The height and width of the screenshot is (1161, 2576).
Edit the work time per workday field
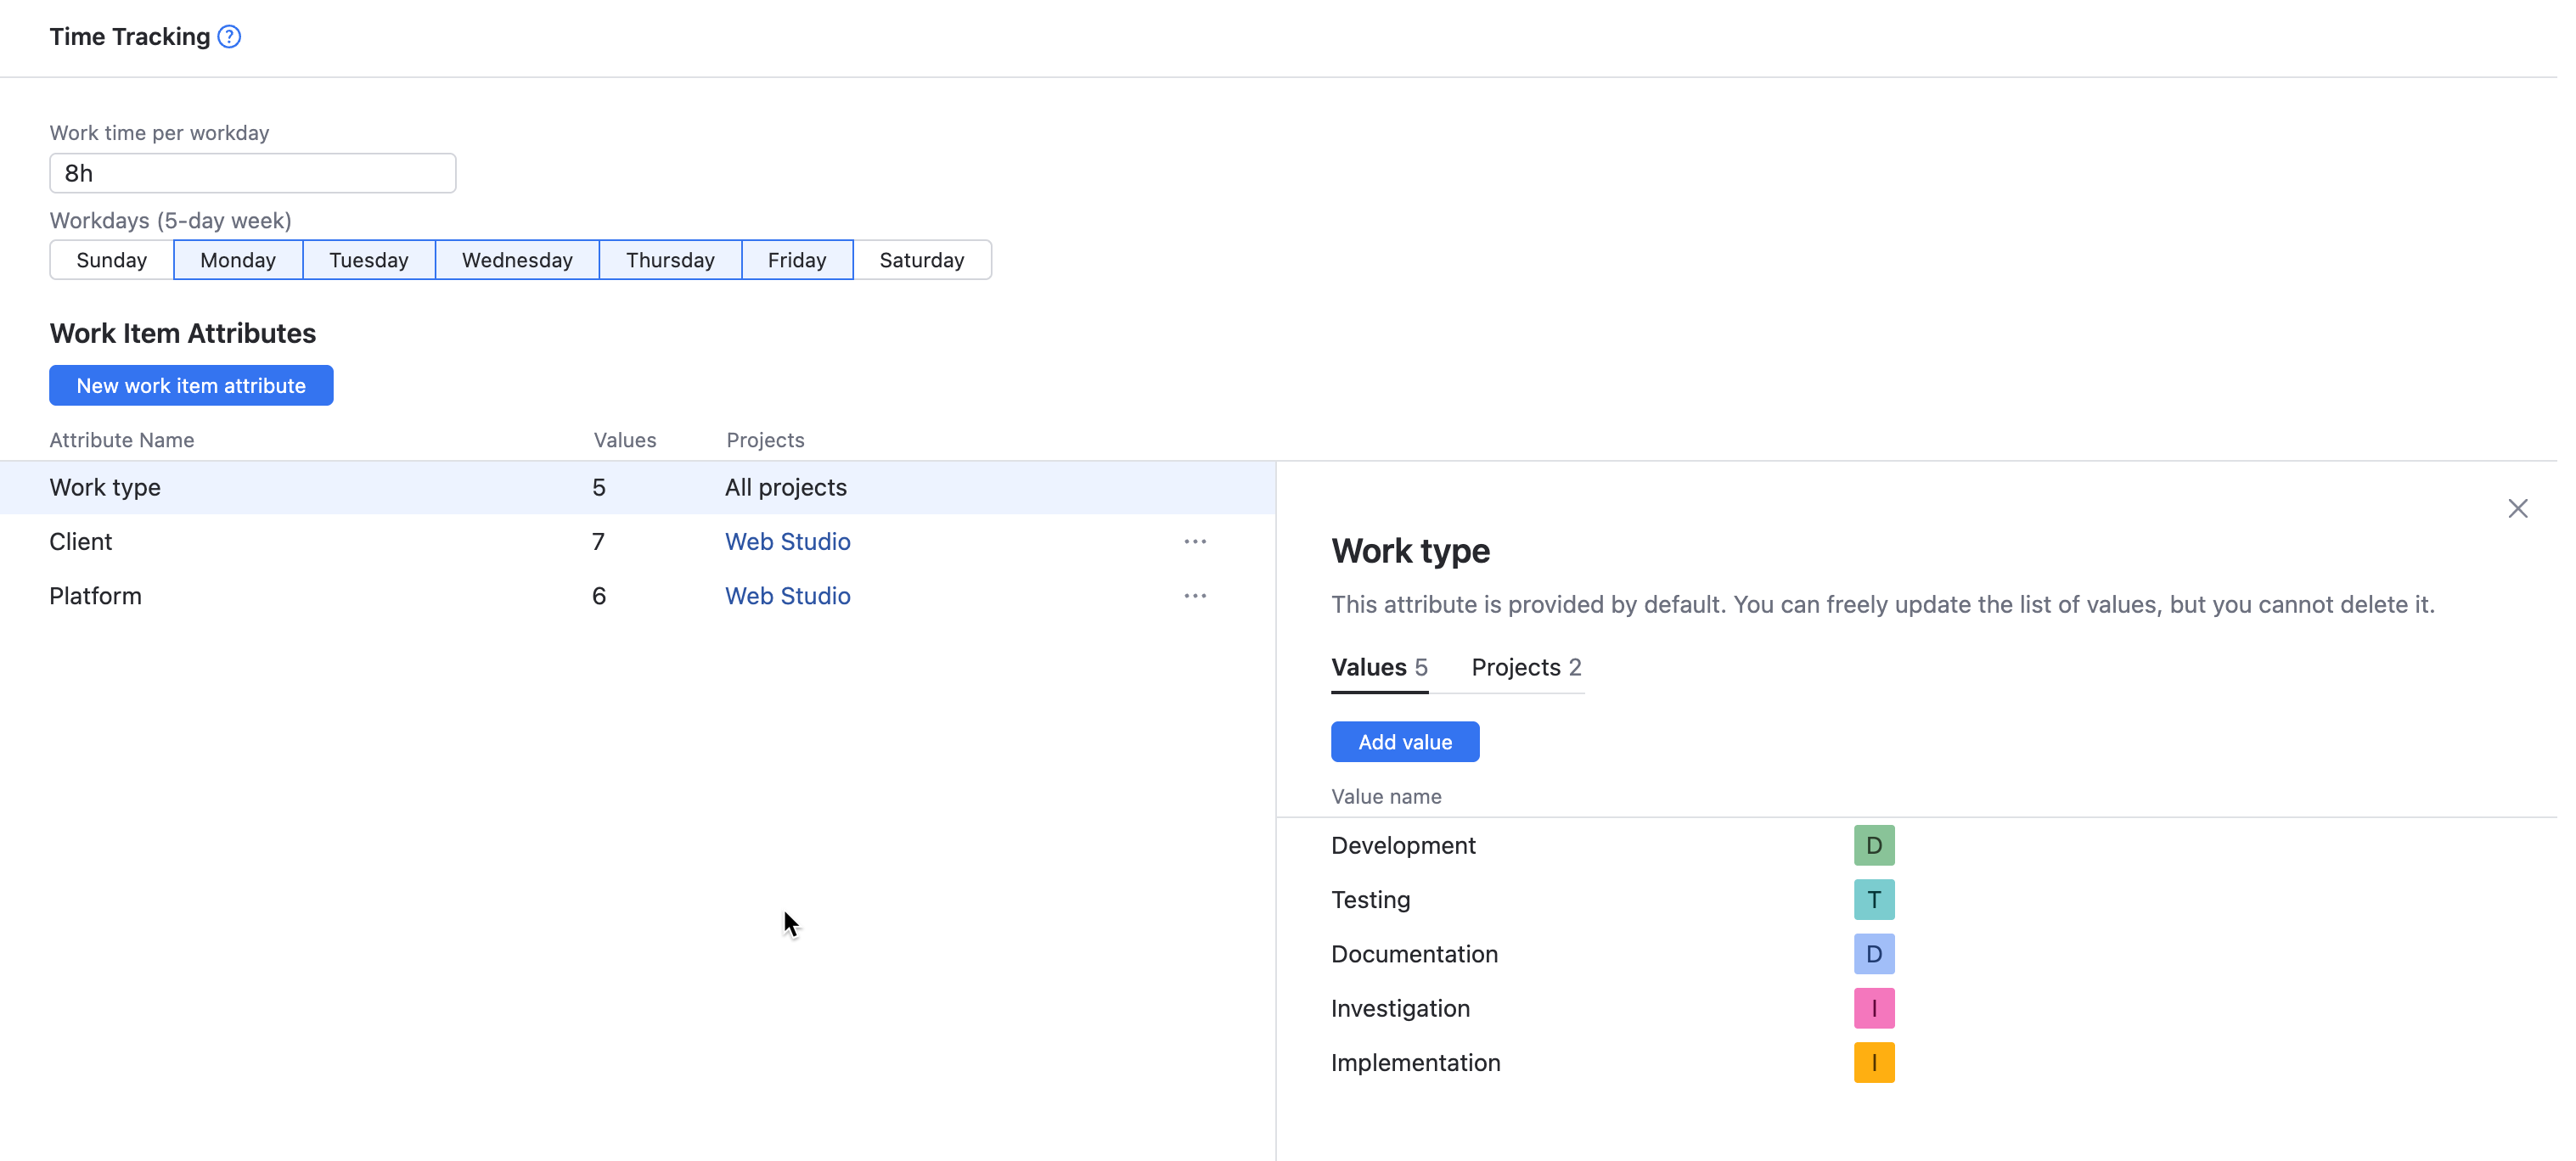pyautogui.click(x=251, y=172)
